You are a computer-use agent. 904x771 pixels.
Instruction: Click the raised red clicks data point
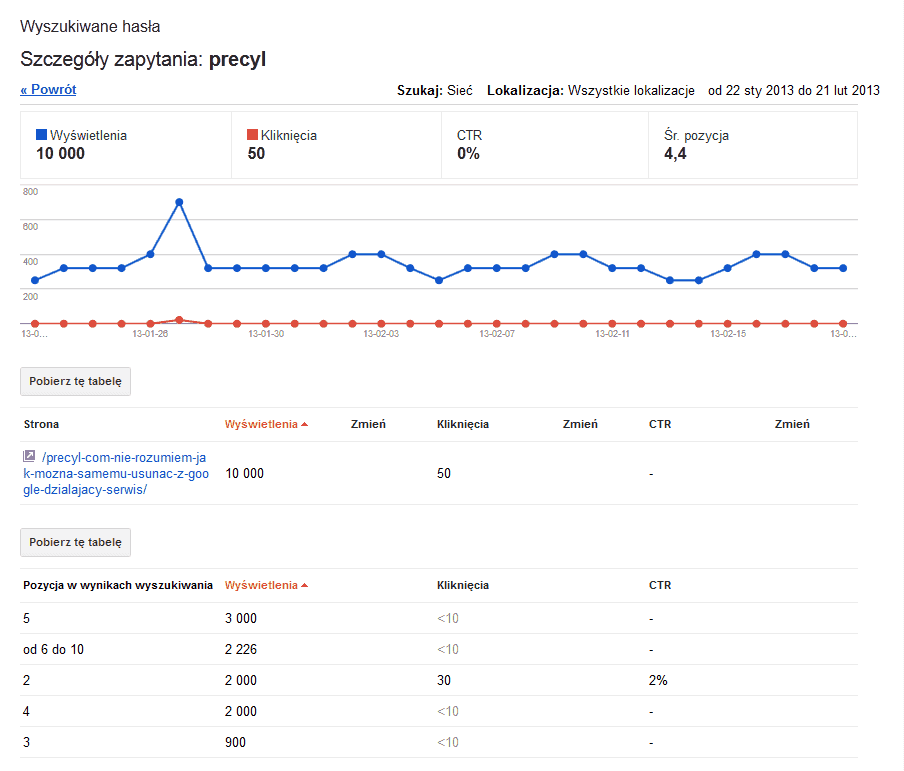179,319
